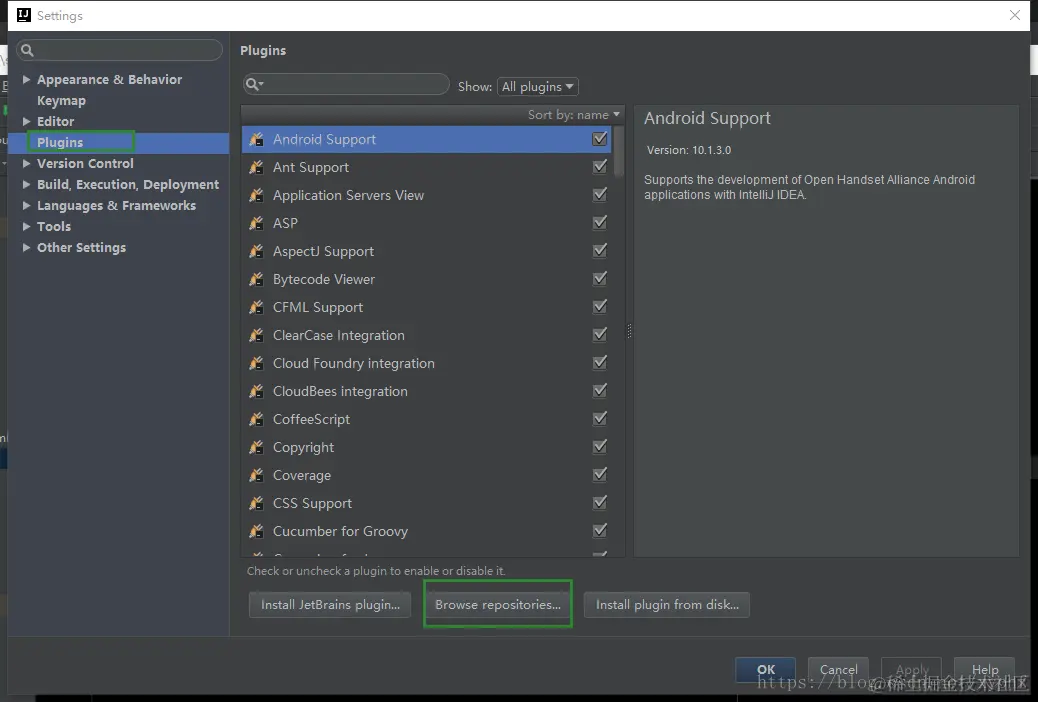Screen dimensions: 1038x702
Task: Open Other Settings category
Action: pos(81,247)
